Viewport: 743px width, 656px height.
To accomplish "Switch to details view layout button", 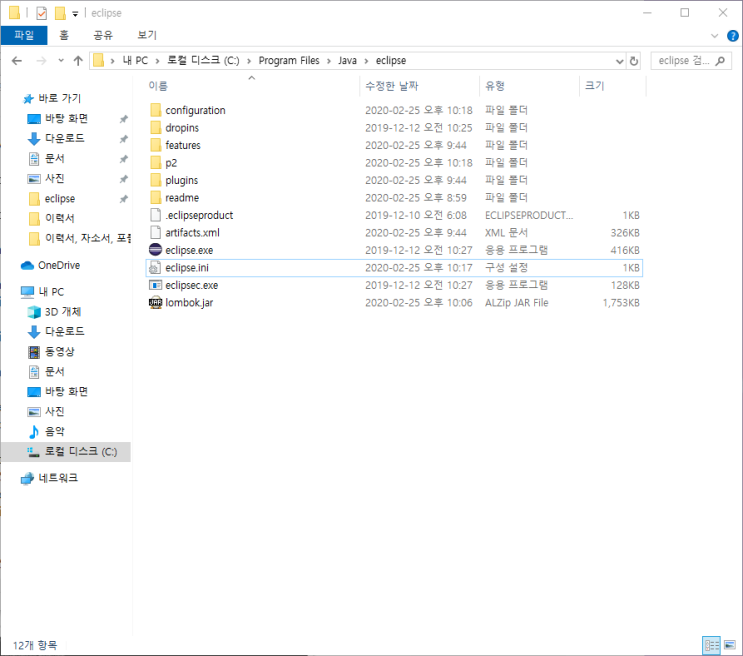I will tap(711, 645).
